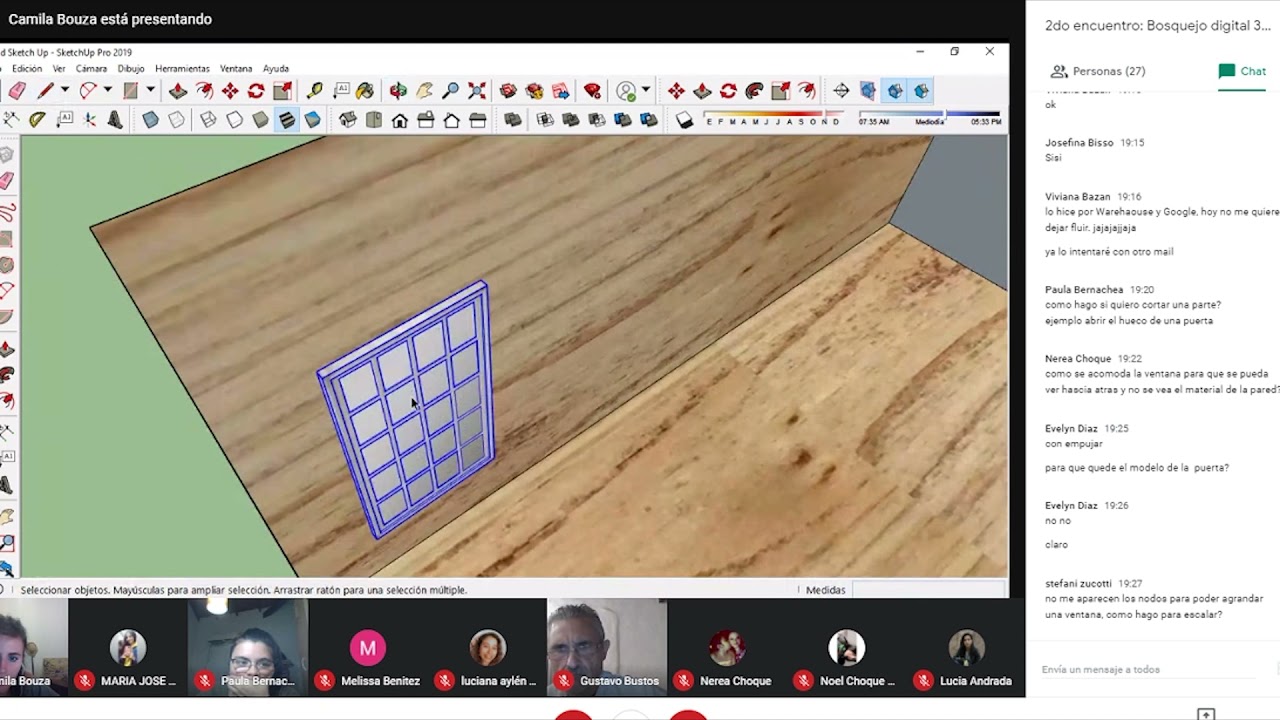Screen dimensions: 1280x720
Task: Open the Edición menu
Action: pos(27,69)
